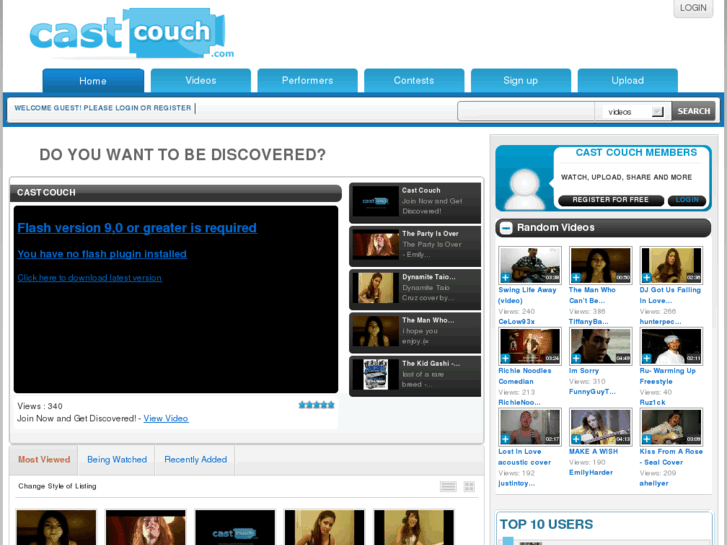Open Kiss From A Rose - Seal Cover link
This screenshot has width=727, height=545.
point(671,457)
